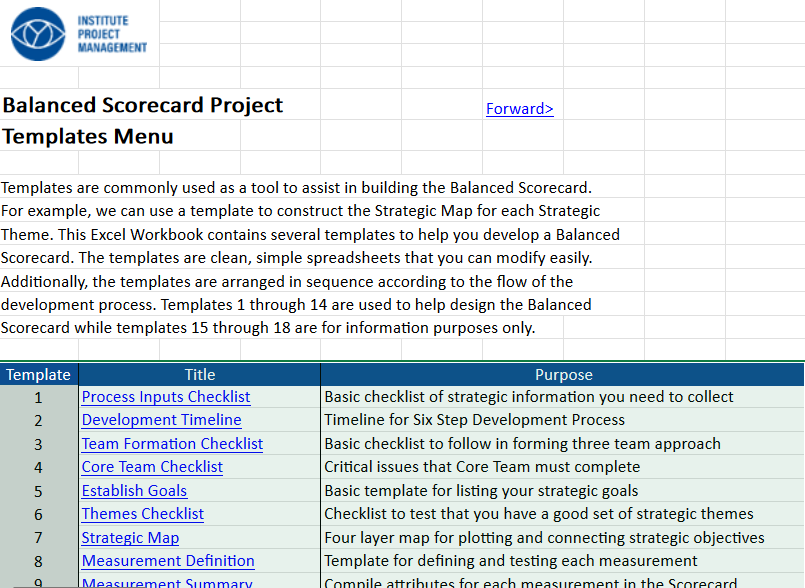
Task: Select 'Four layer map for plotting' purpose cell
Action: point(563,538)
